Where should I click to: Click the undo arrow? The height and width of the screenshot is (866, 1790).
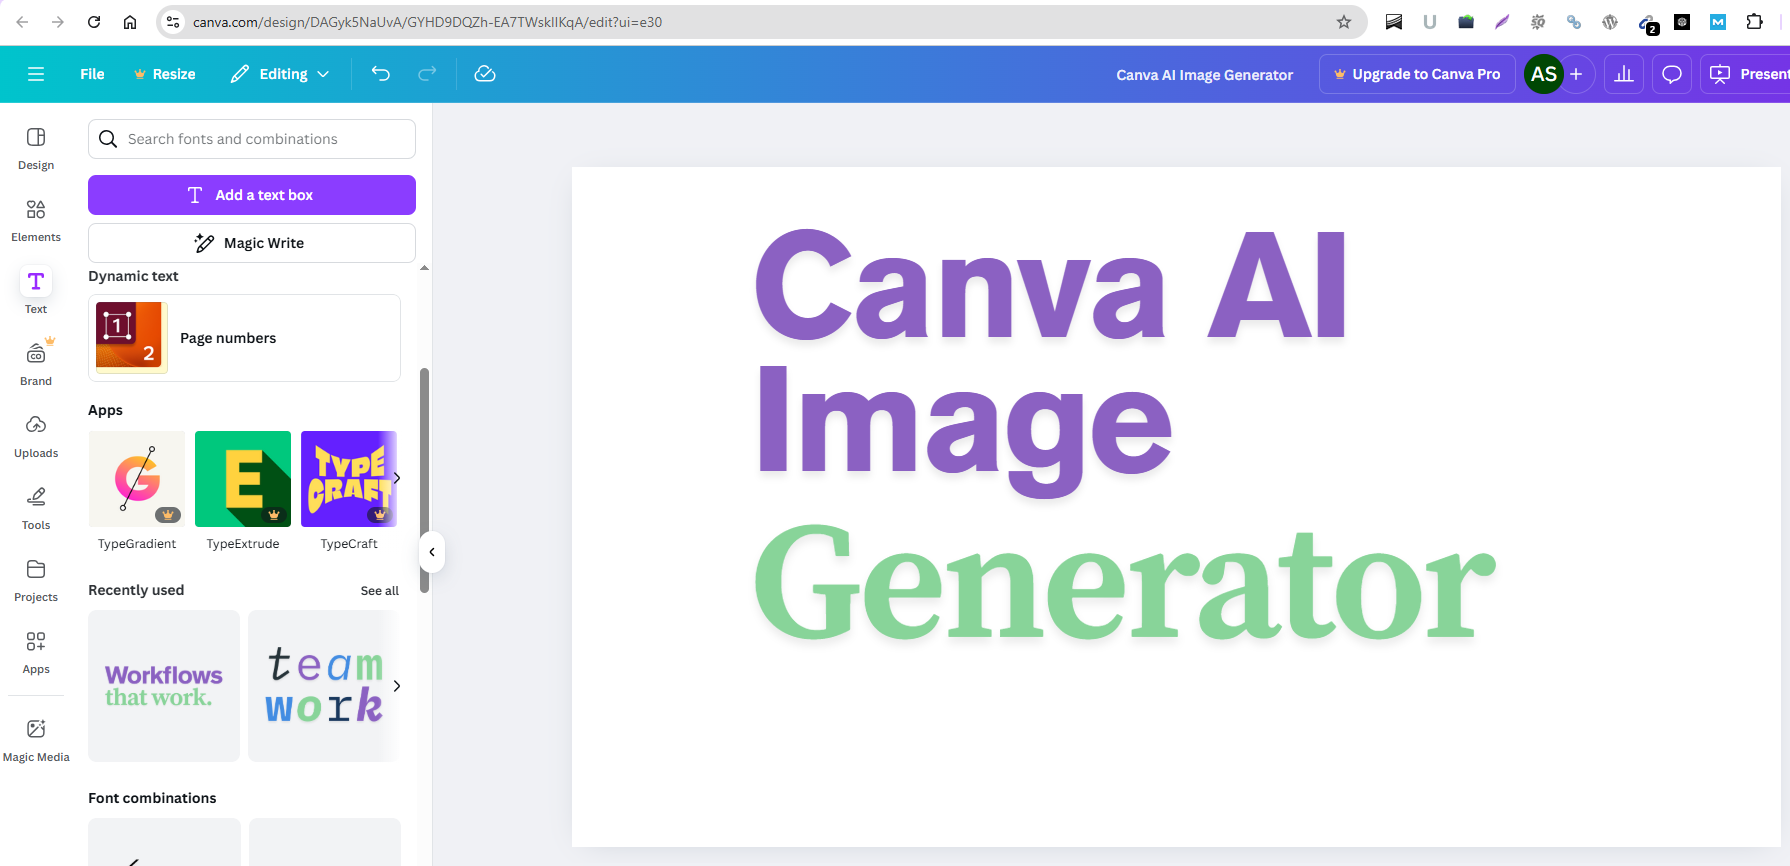click(380, 74)
